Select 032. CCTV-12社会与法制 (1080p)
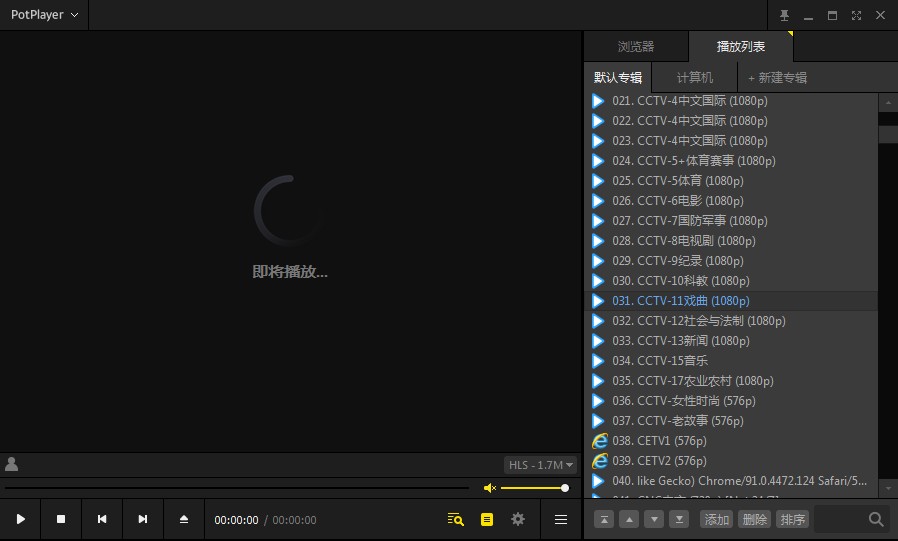Screen dimensions: 898x541 coord(731,321)
